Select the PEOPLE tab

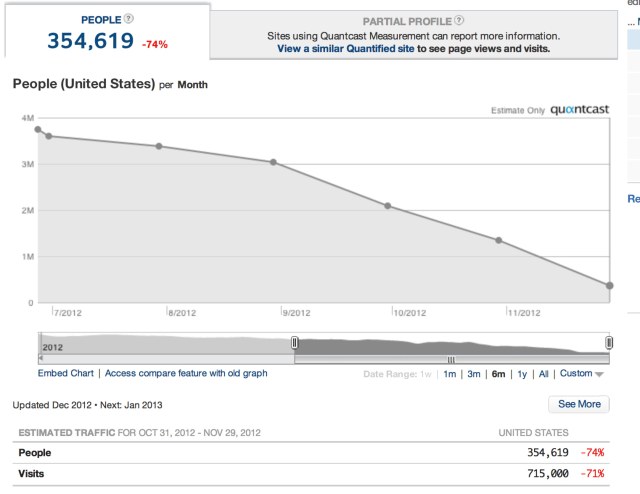tap(104, 32)
